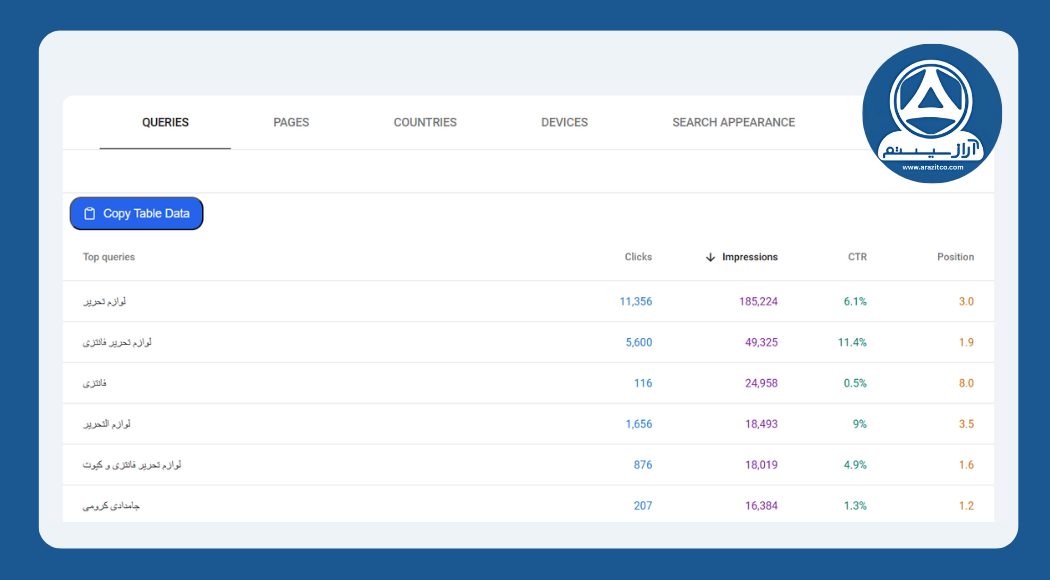This screenshot has width=1050, height=580.
Task: Click the clicks value 11,356 in first row
Action: tap(637, 300)
